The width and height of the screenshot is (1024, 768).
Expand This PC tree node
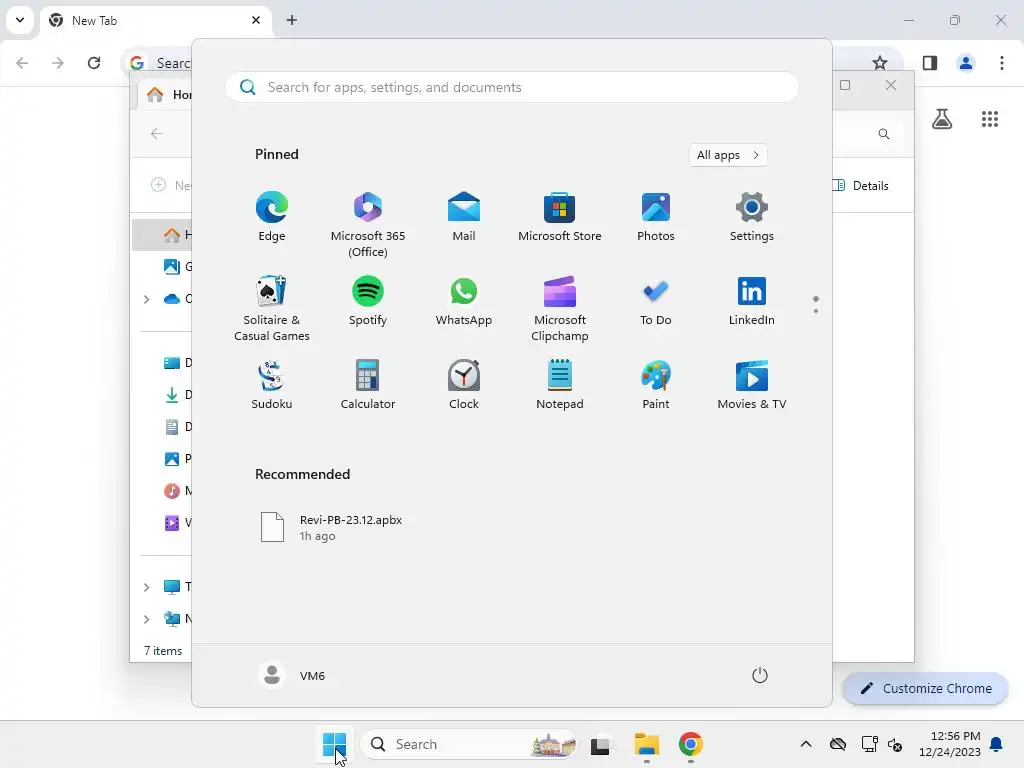(x=146, y=587)
